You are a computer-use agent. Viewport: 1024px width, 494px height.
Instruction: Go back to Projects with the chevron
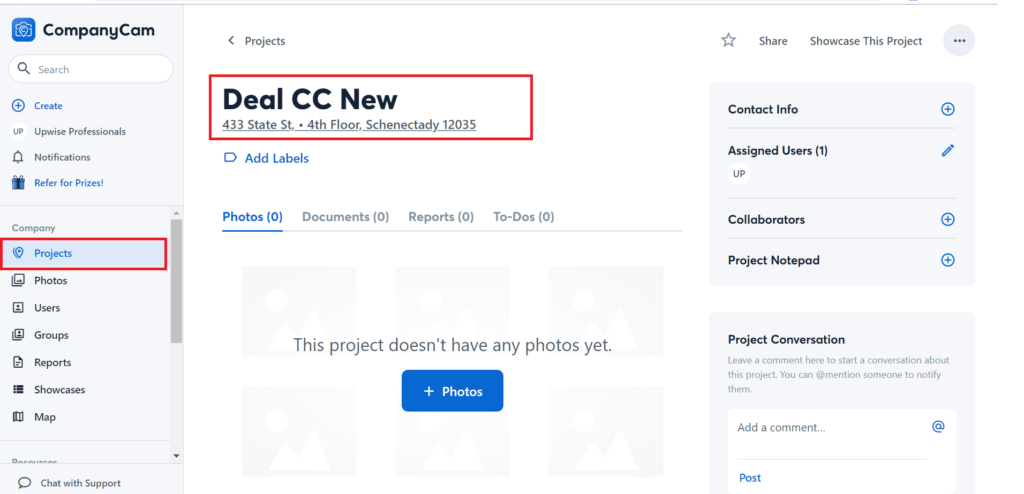[x=231, y=41]
